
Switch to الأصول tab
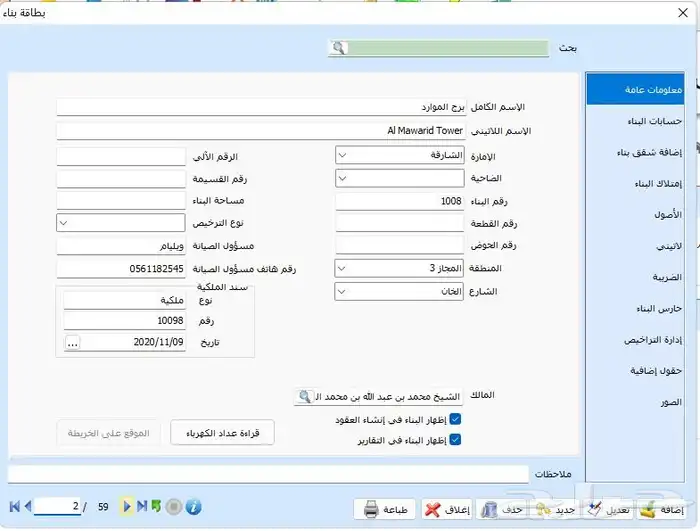635,215
